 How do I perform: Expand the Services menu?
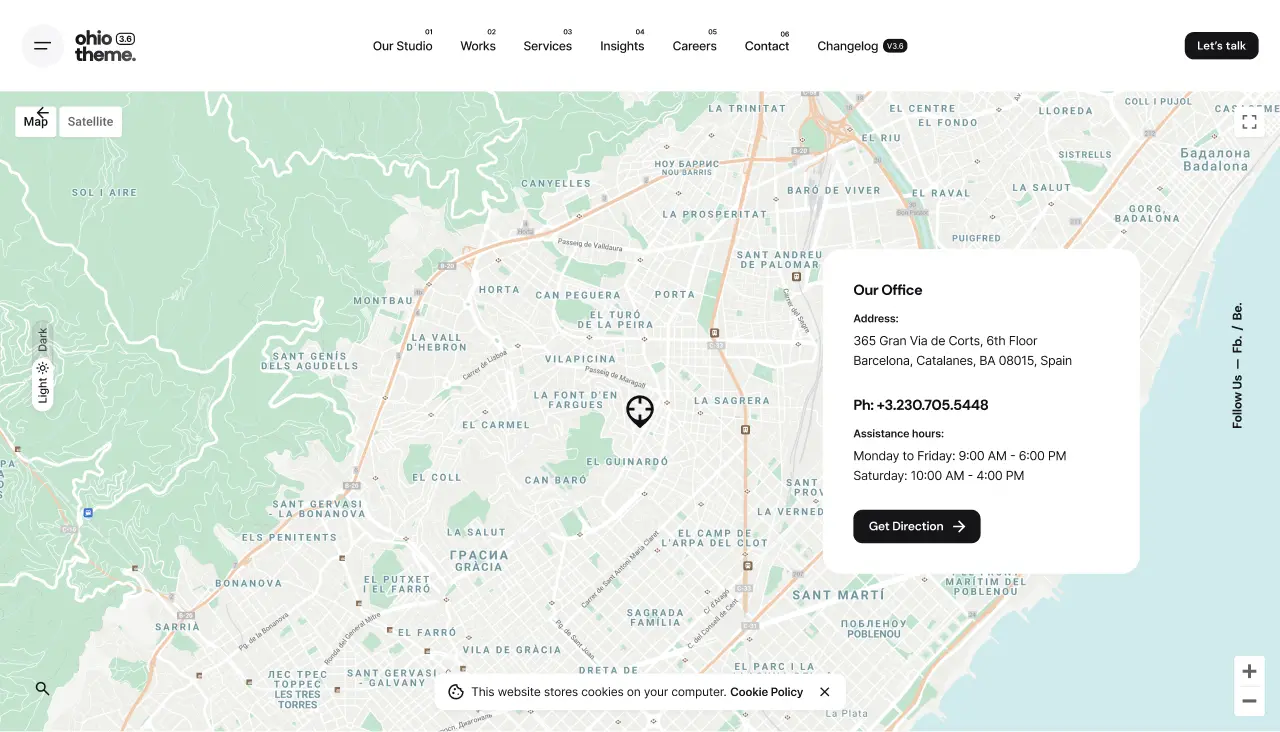(x=547, y=46)
